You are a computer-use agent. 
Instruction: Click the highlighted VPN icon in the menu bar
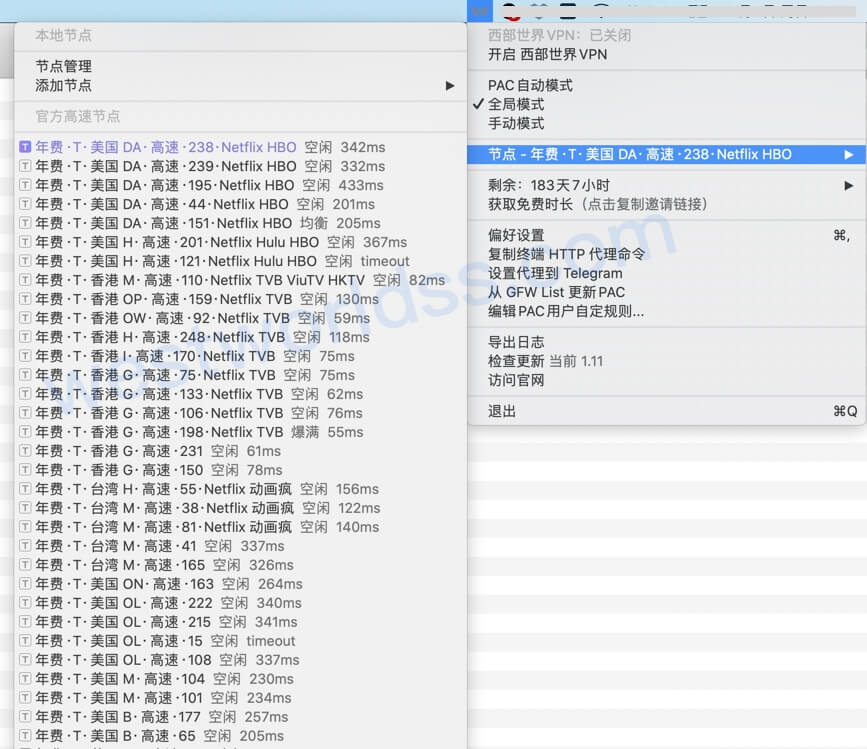[x=480, y=11]
